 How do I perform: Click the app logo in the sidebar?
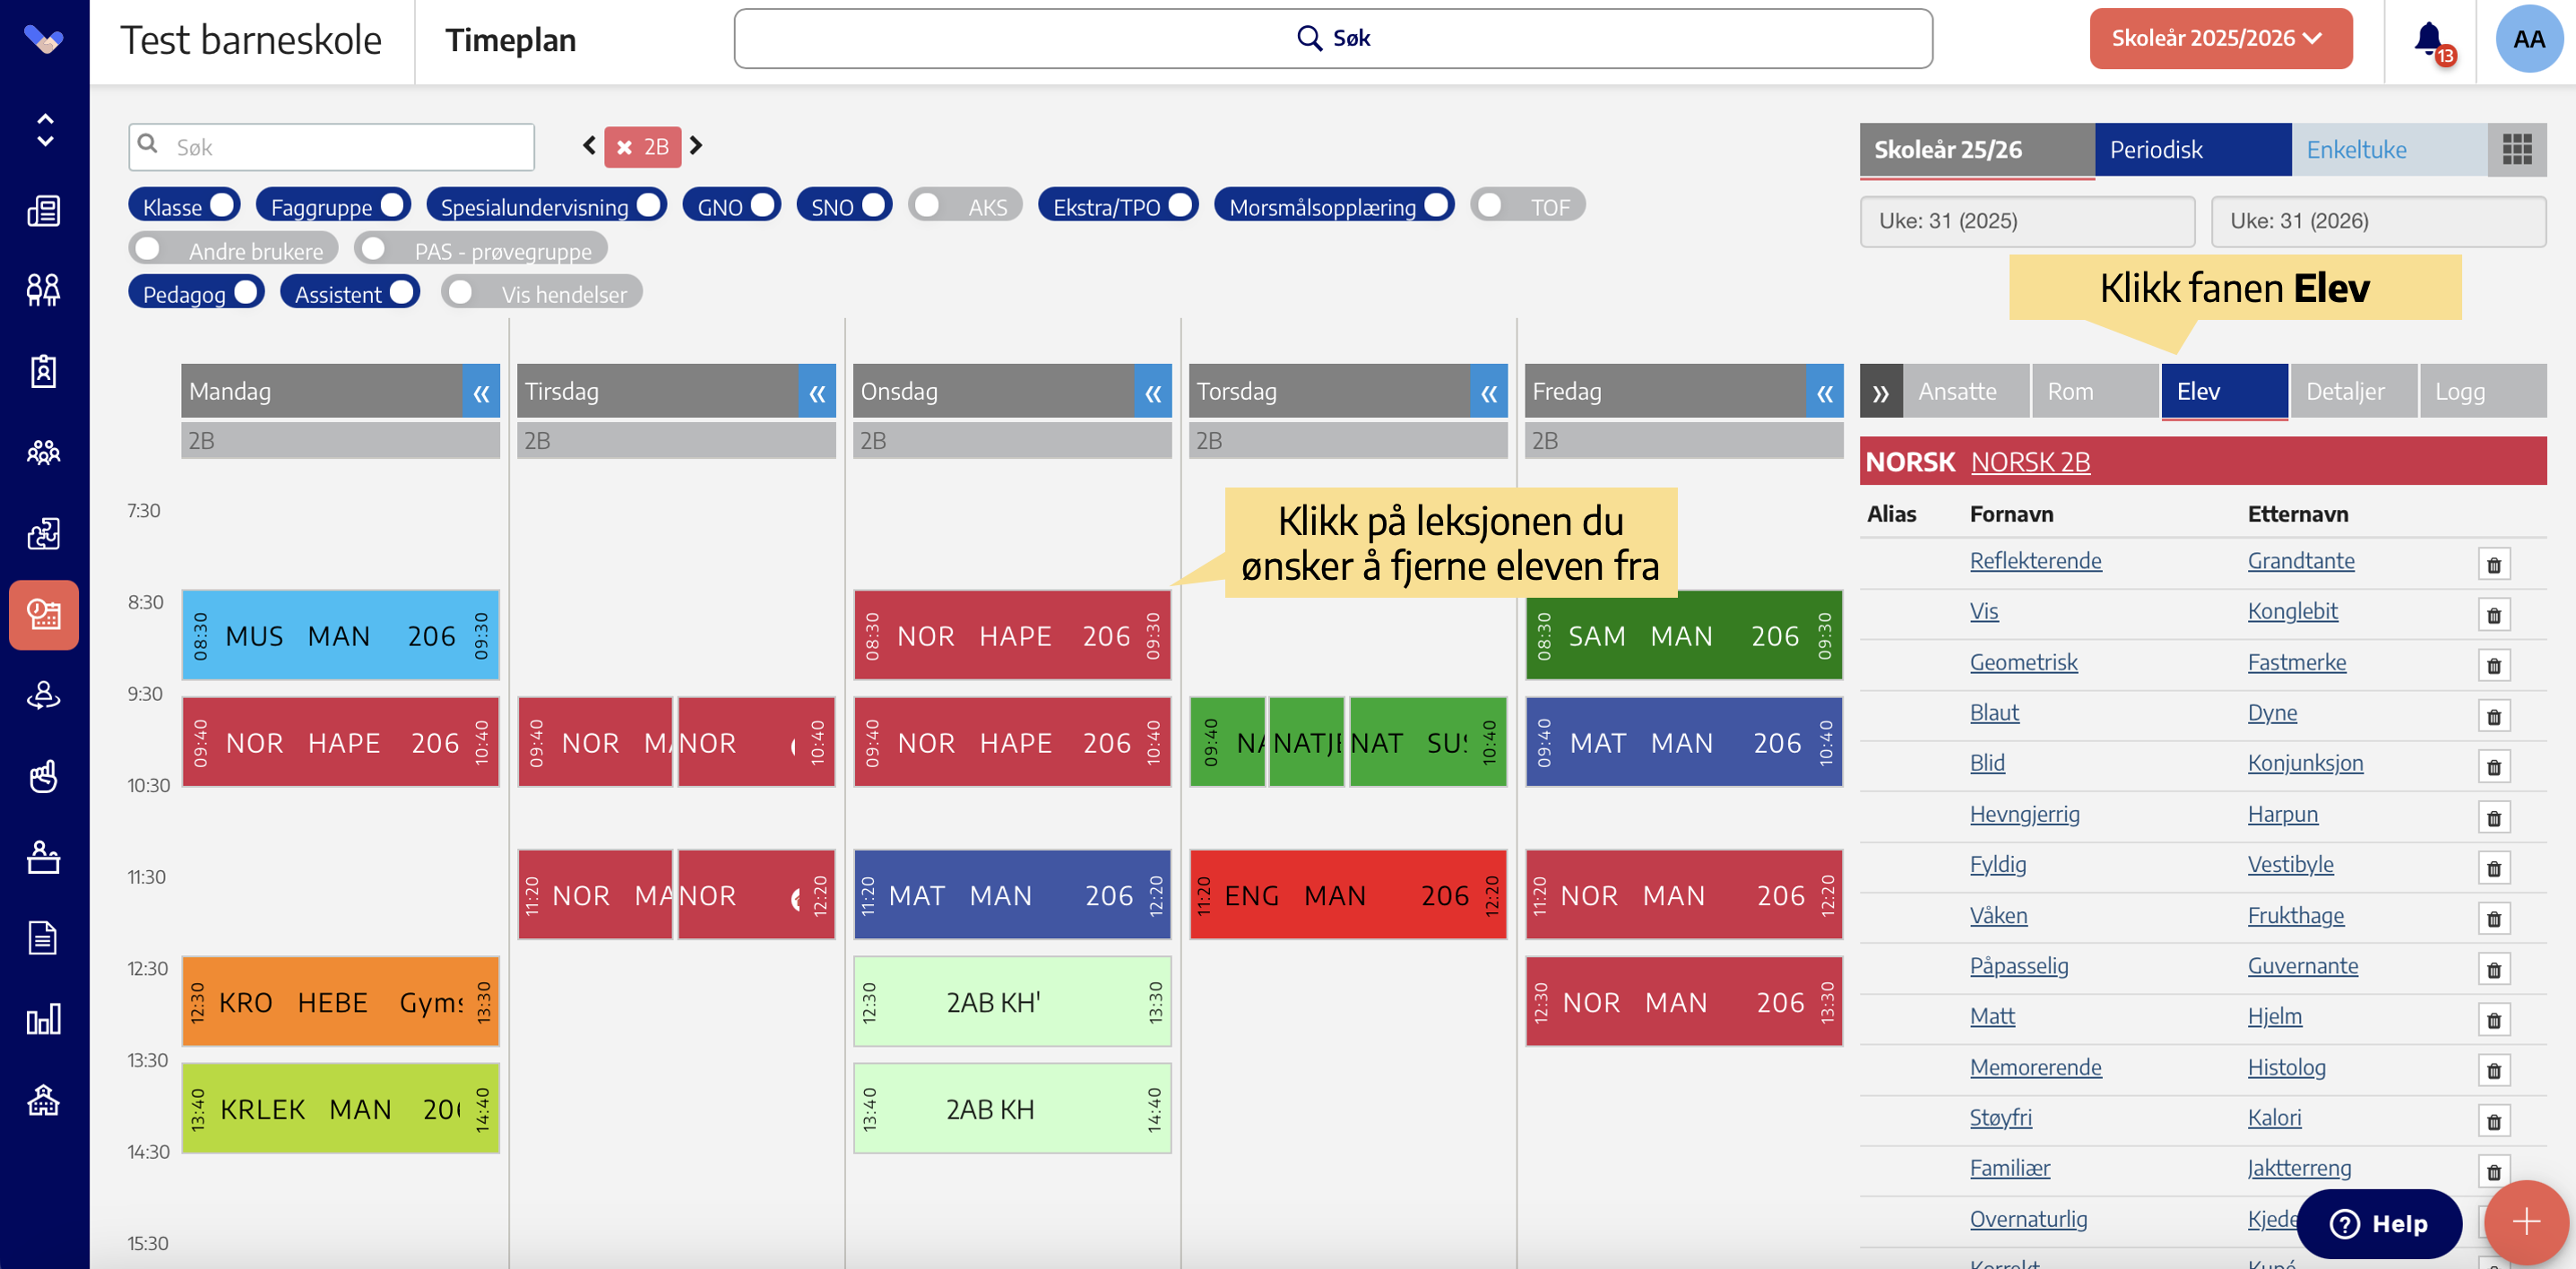[x=44, y=40]
